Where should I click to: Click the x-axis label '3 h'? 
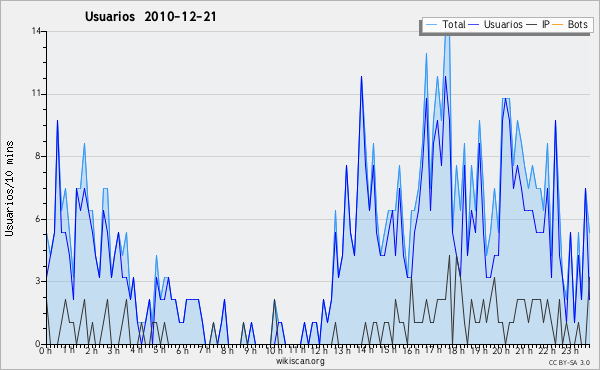(x=114, y=350)
